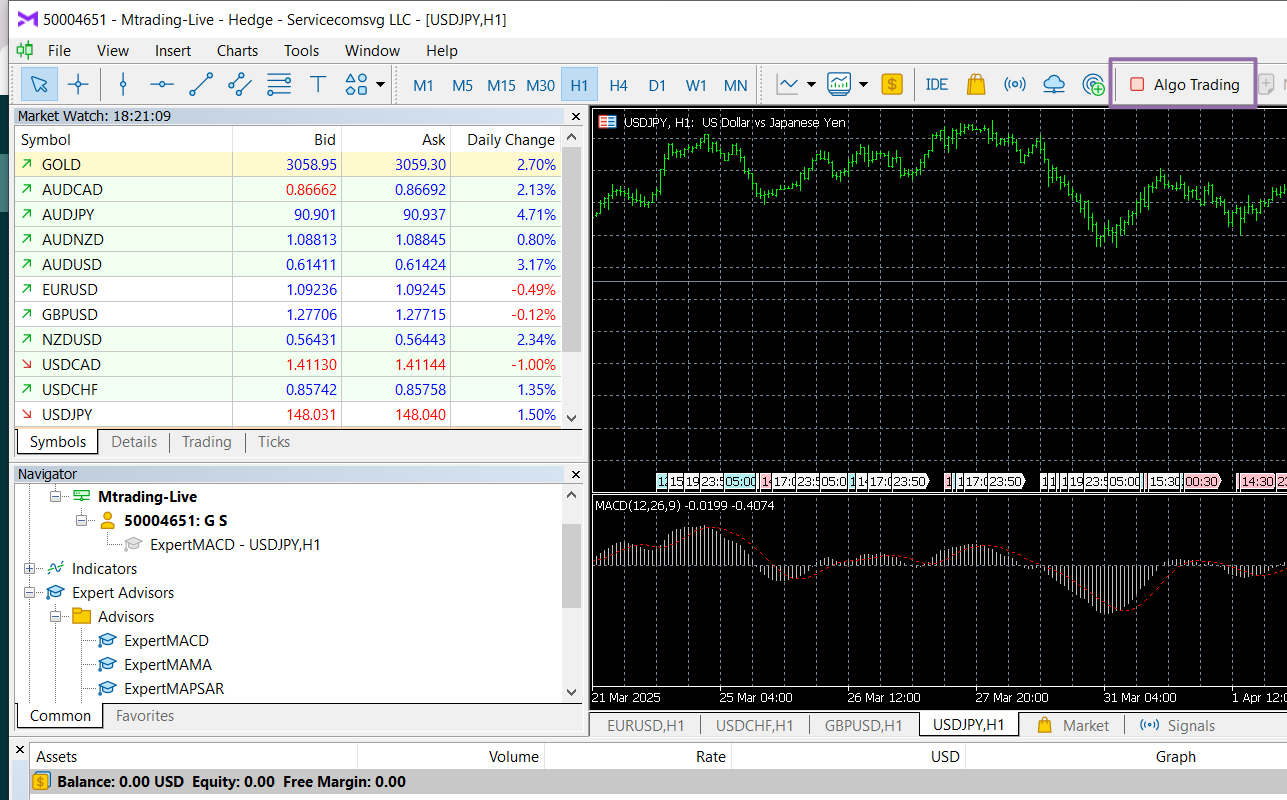Open the Help menu
This screenshot has width=1287, height=800.
(x=441, y=50)
